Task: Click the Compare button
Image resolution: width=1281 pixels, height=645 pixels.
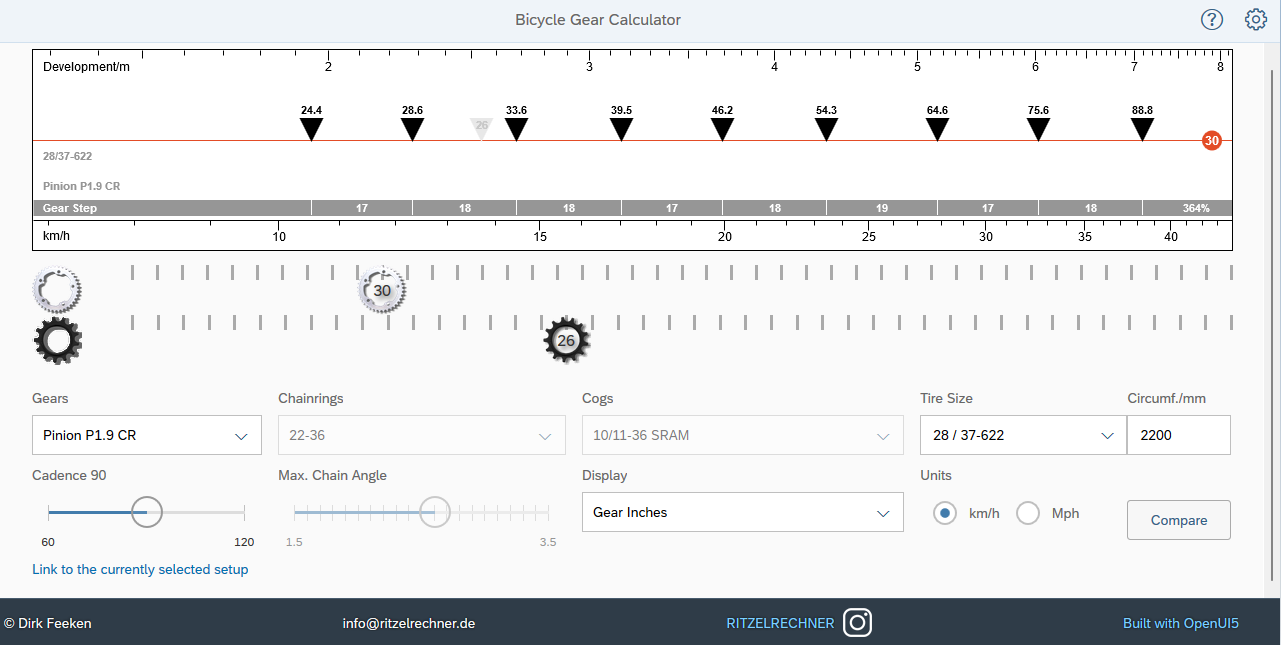Action: click(x=1179, y=520)
